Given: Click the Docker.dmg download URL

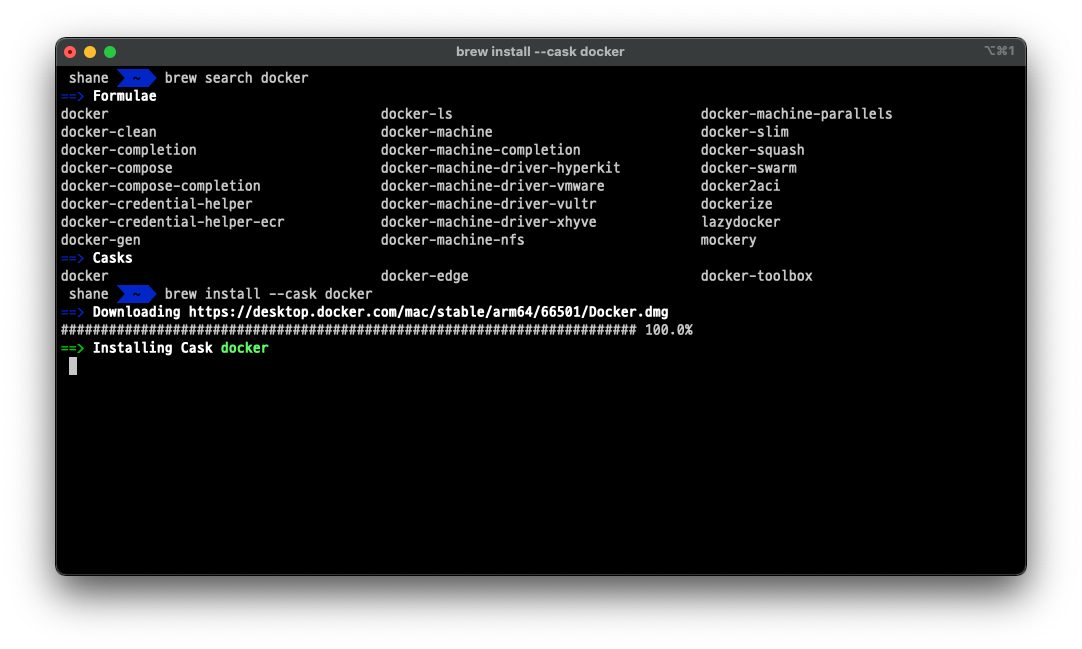Looking at the screenshot, I should [429, 312].
